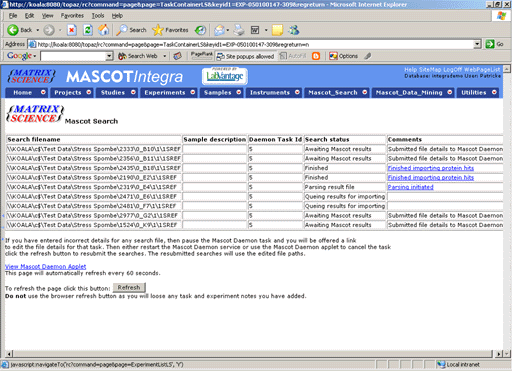Click the browser Back button

19,30
